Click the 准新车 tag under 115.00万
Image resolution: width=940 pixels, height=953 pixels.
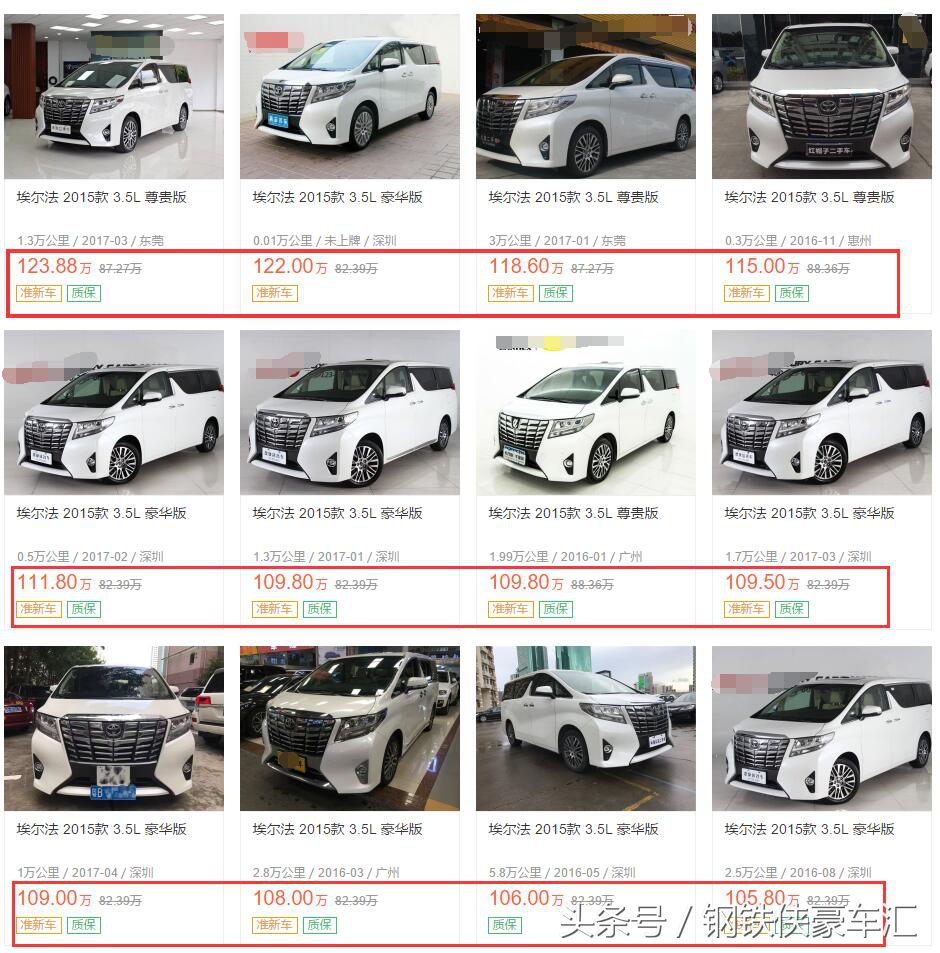747,293
